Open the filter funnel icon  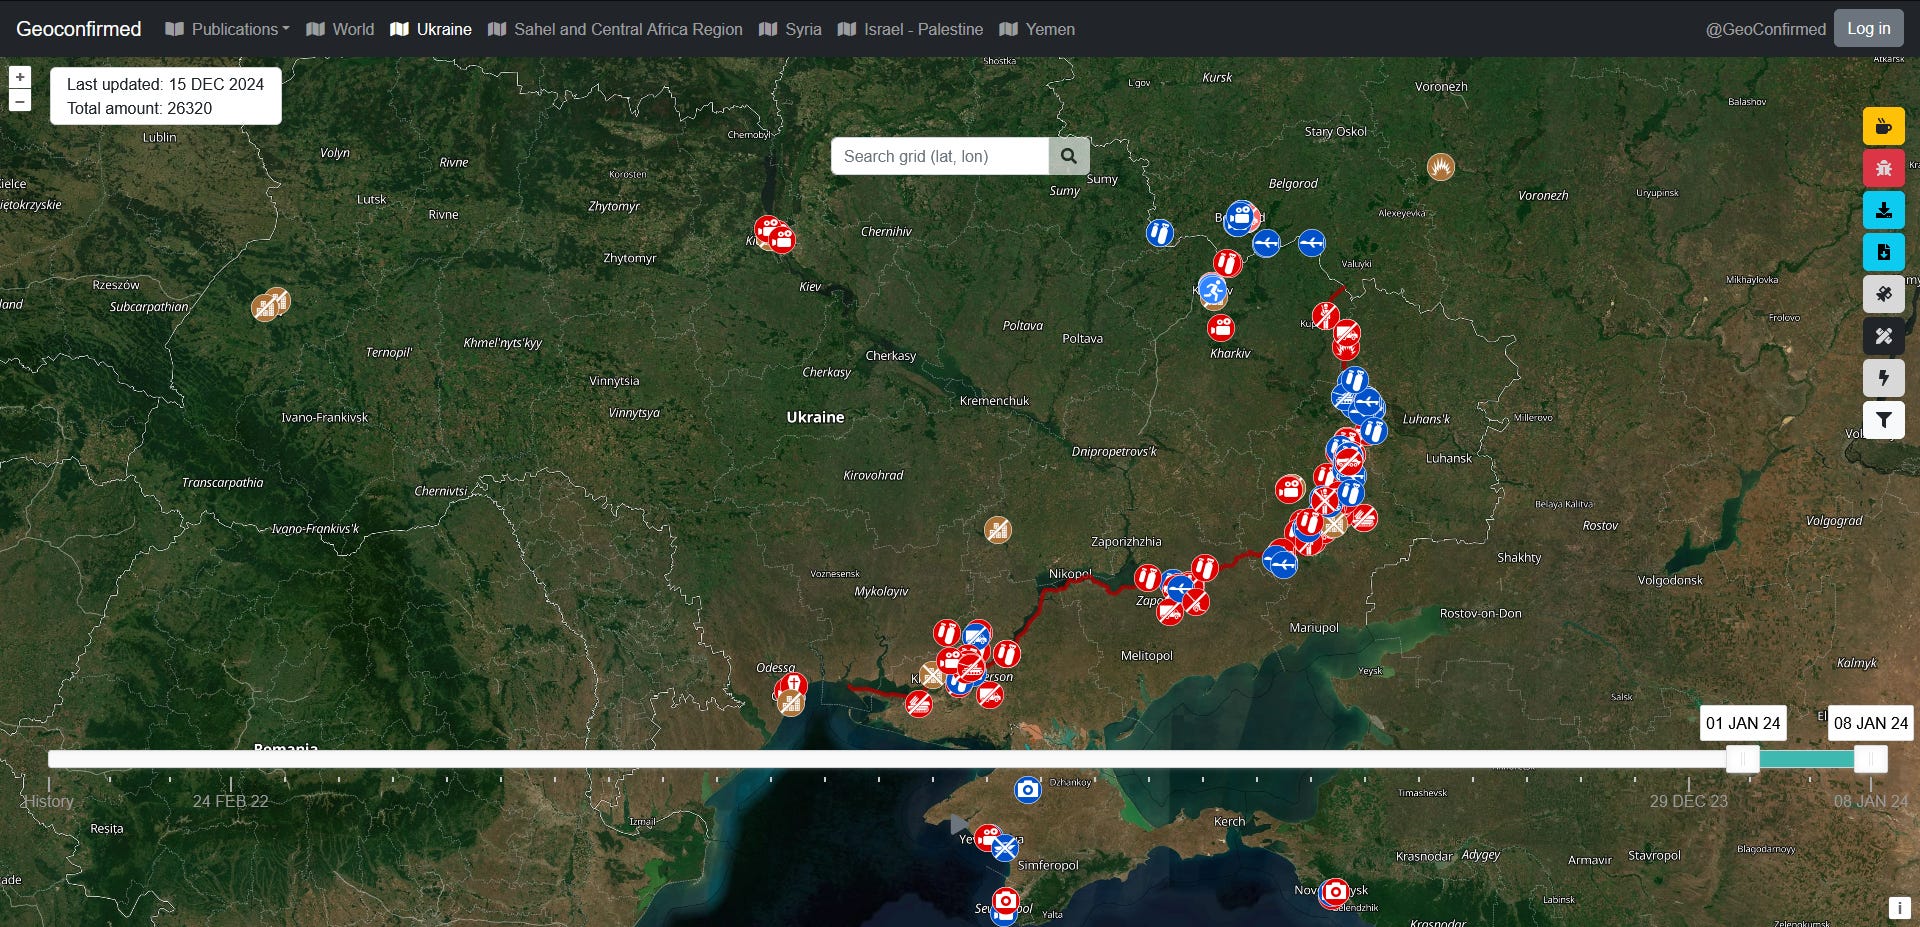coord(1884,420)
